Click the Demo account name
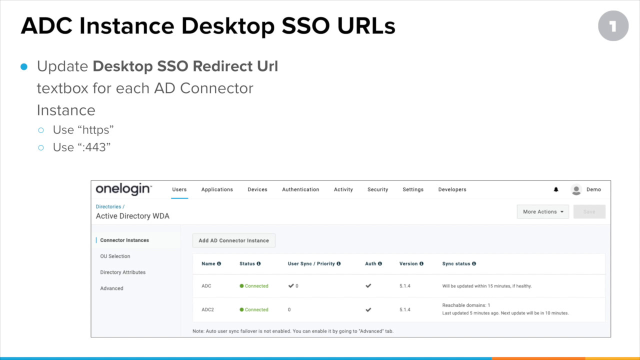640x360 pixels. (x=593, y=189)
